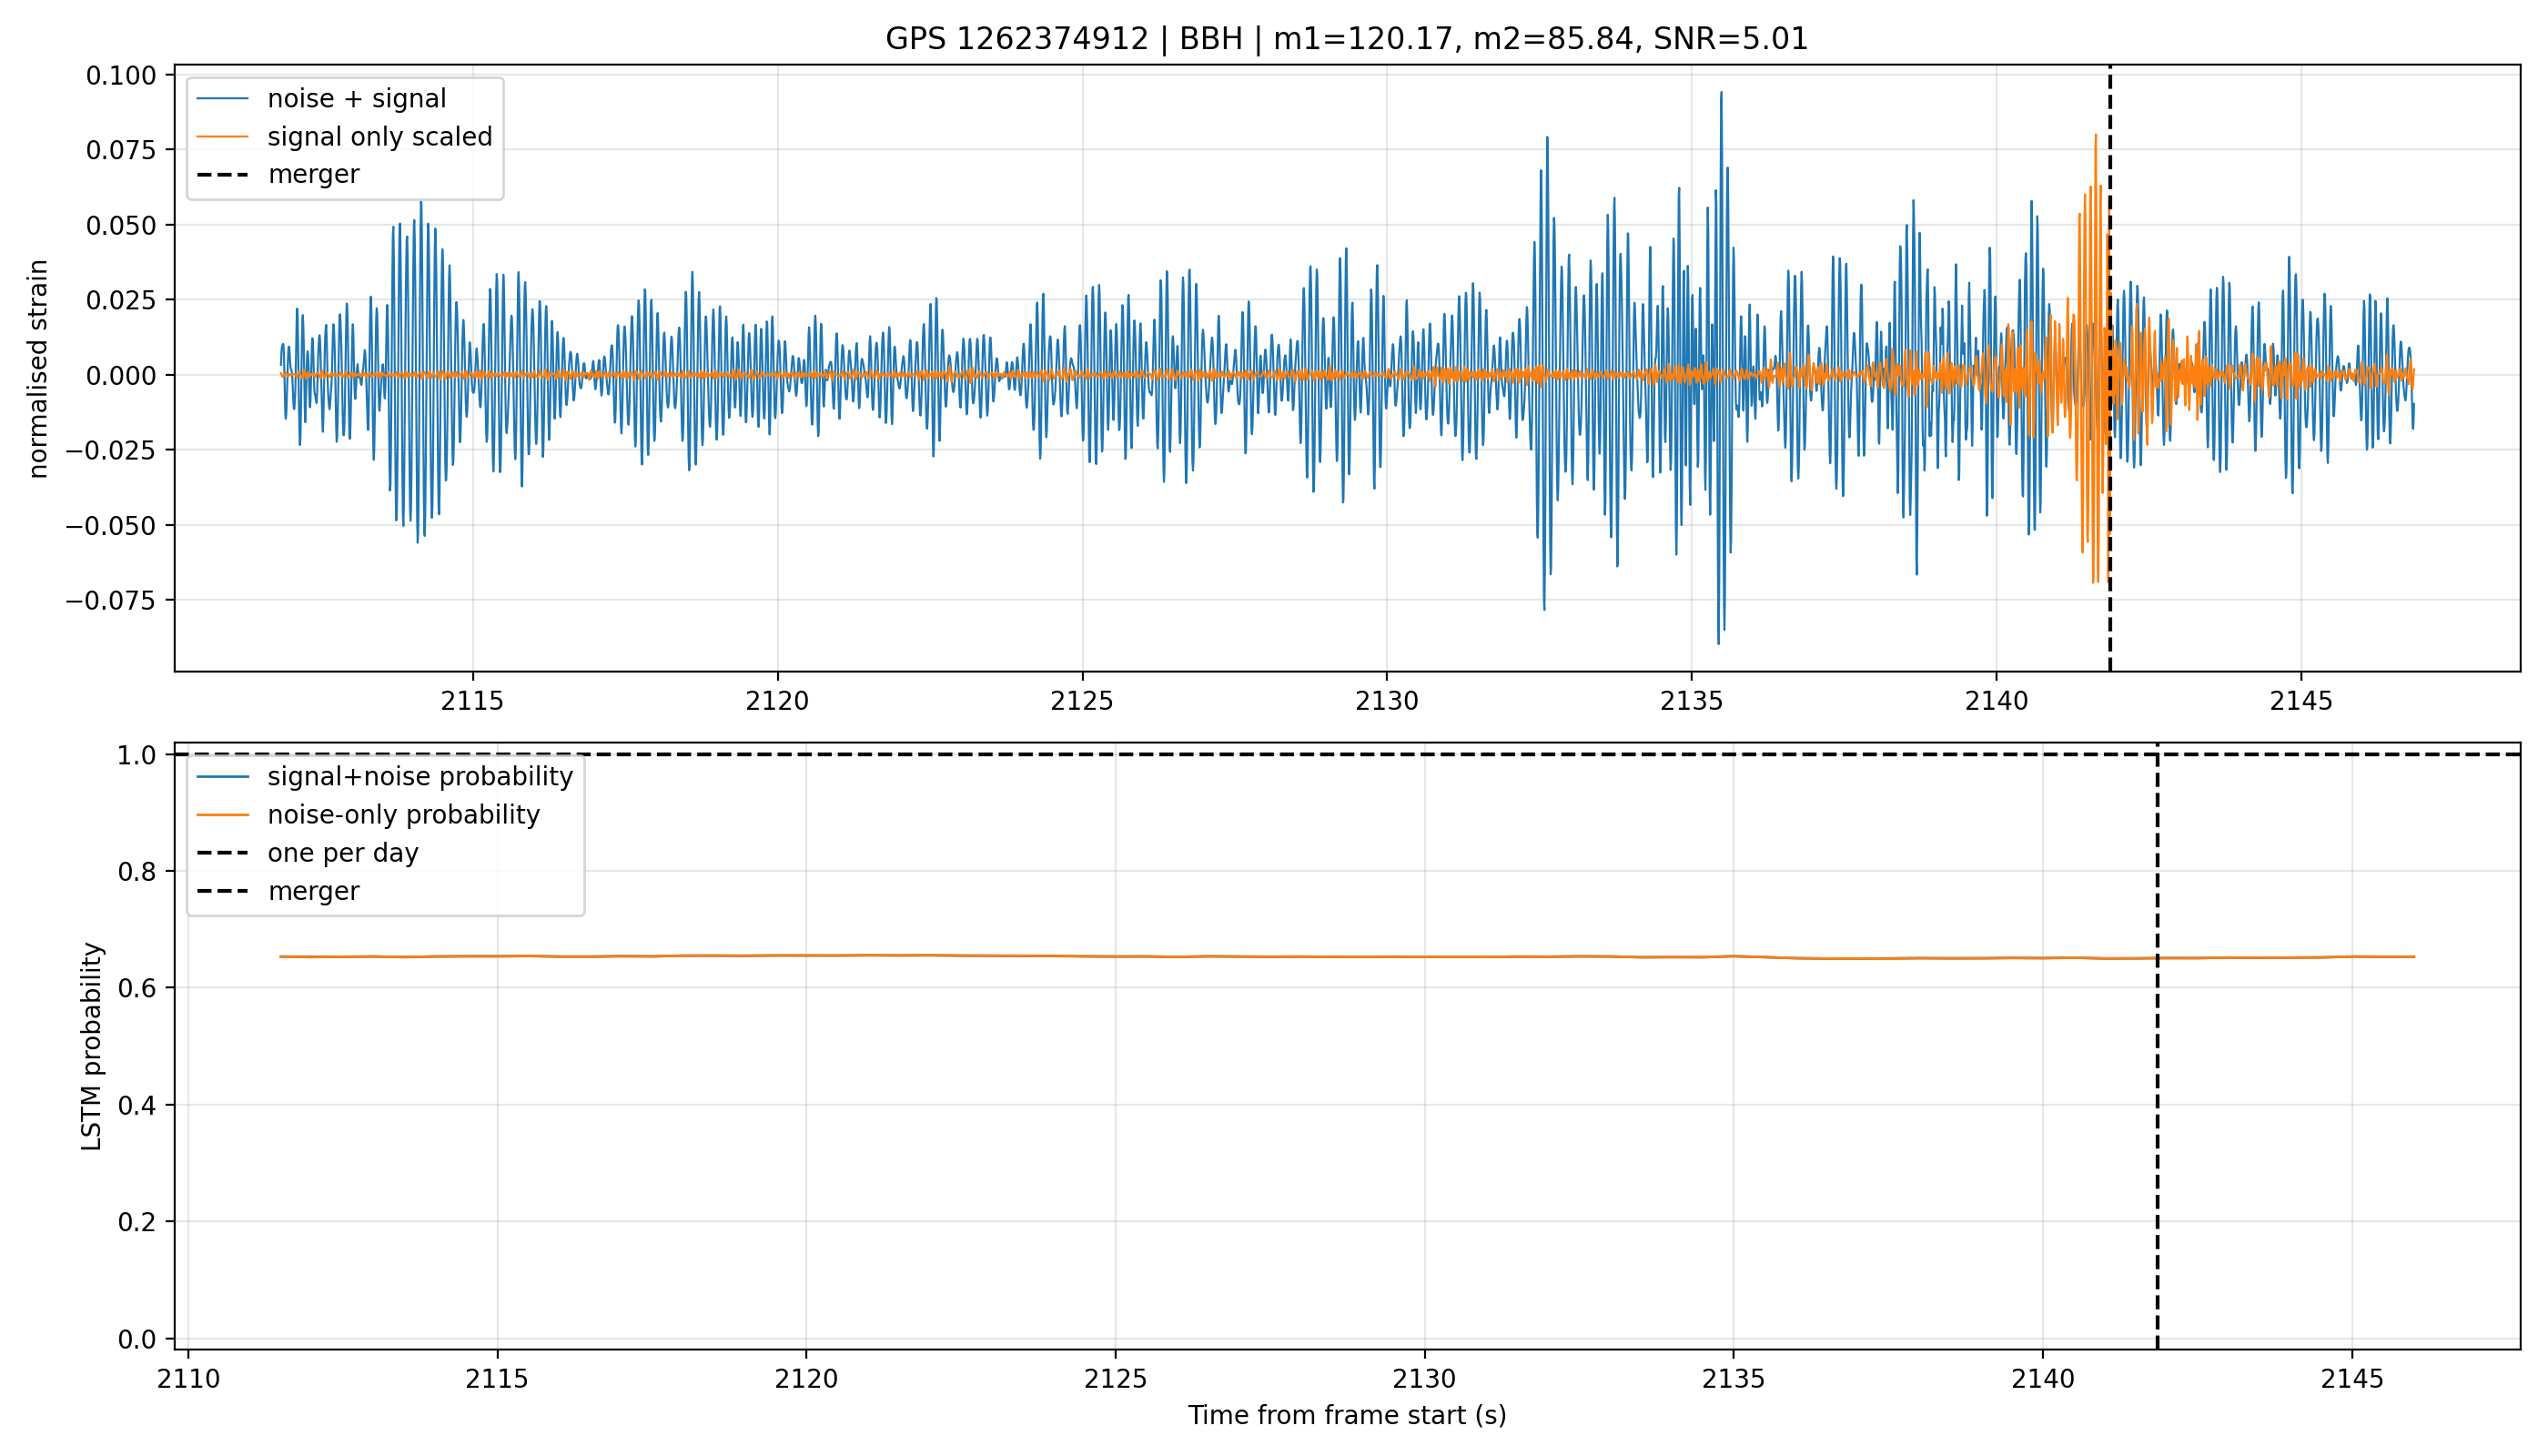The width and height of the screenshot is (2548, 1456).
Task: Click the flat orange probability curve
Action: (1347, 956)
